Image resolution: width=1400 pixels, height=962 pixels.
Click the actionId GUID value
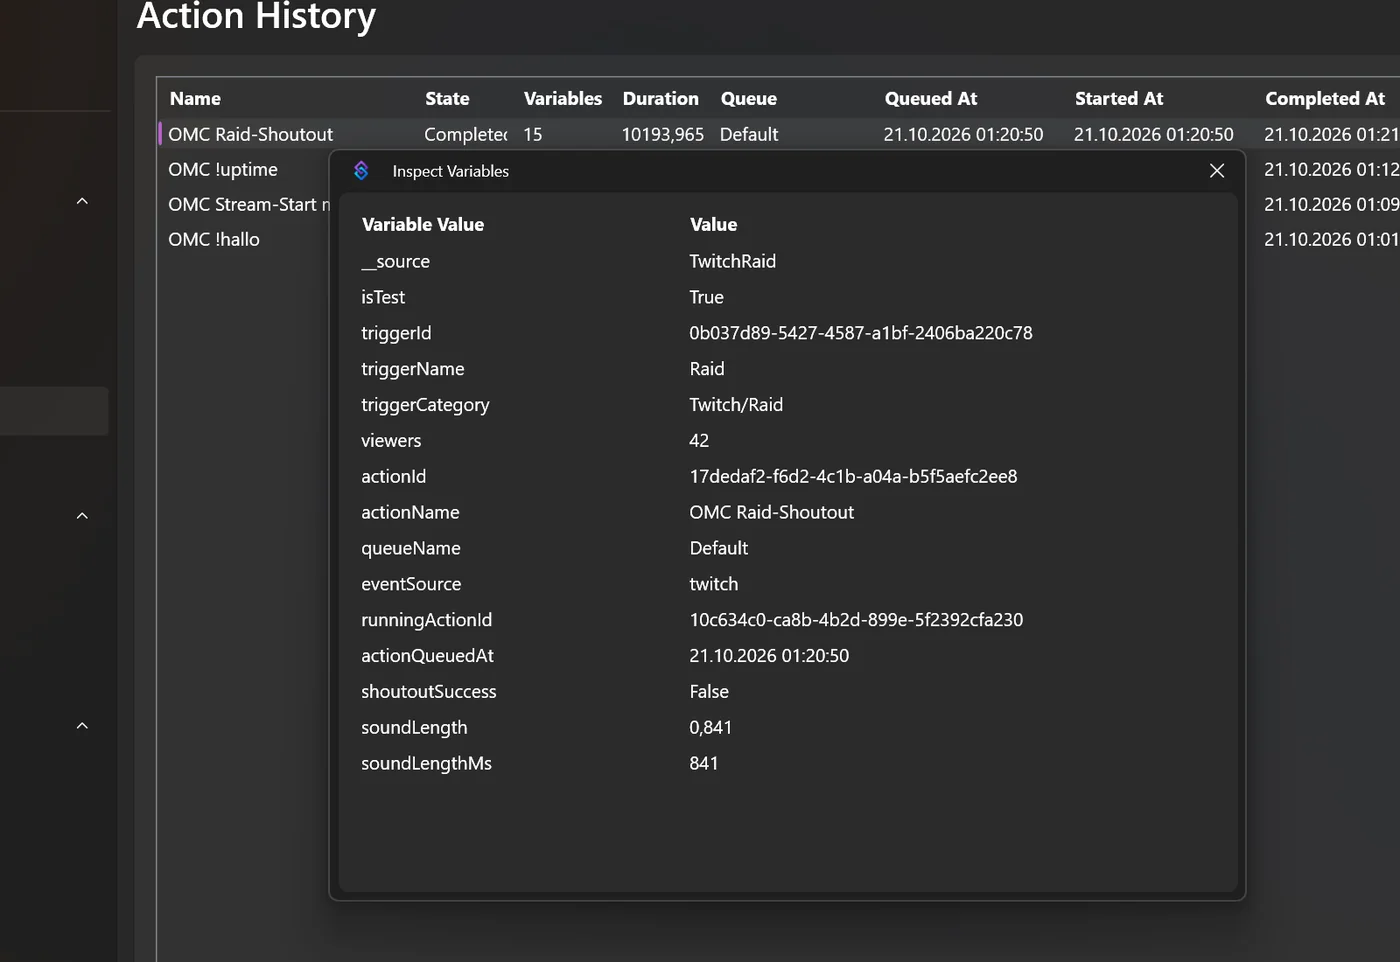(x=853, y=477)
